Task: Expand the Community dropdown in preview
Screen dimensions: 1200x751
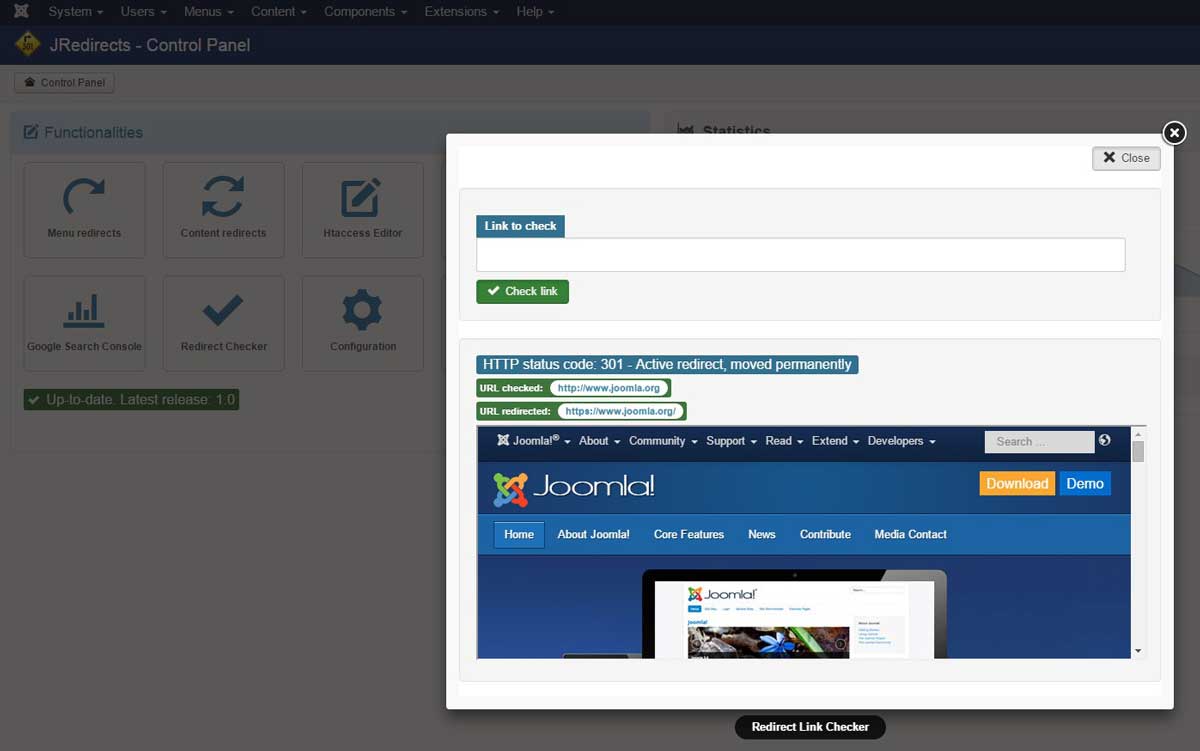Action: pyautogui.click(x=663, y=441)
